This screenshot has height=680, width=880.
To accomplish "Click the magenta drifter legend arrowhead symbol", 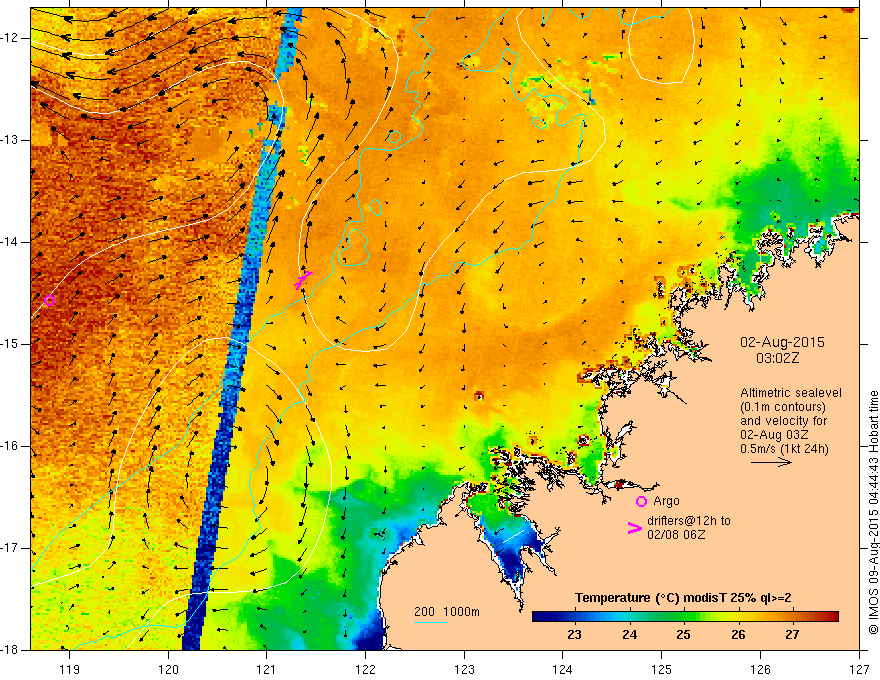I will (634, 528).
